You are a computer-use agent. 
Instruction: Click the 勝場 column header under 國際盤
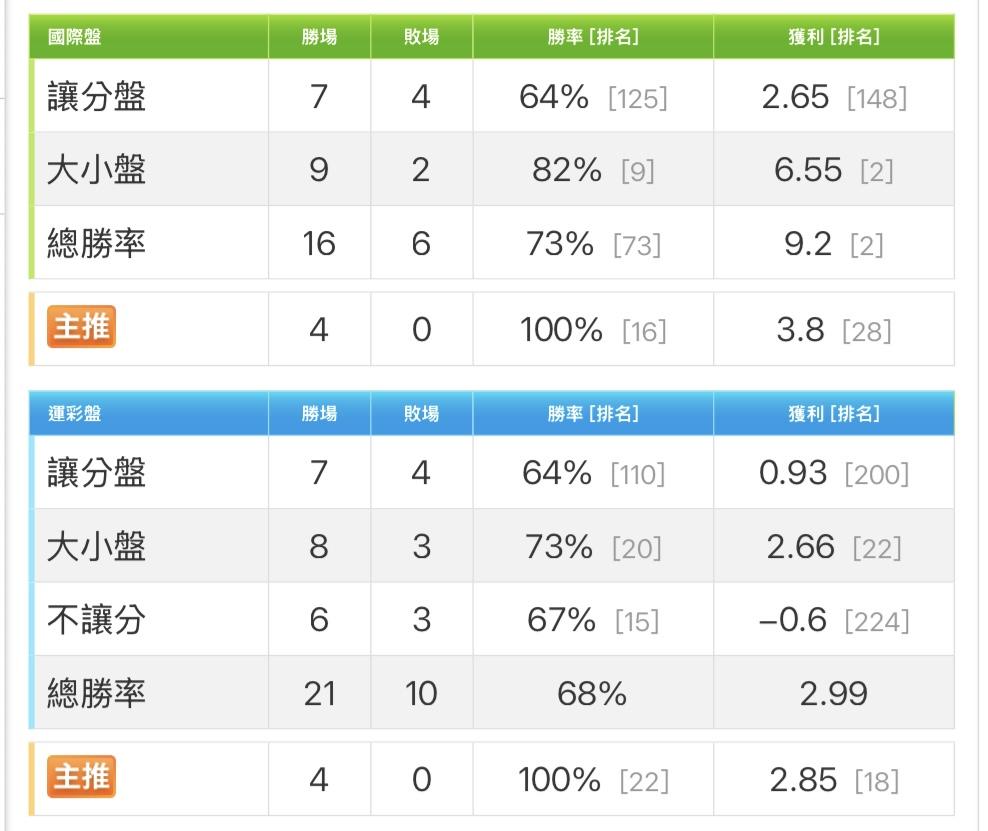pos(319,38)
